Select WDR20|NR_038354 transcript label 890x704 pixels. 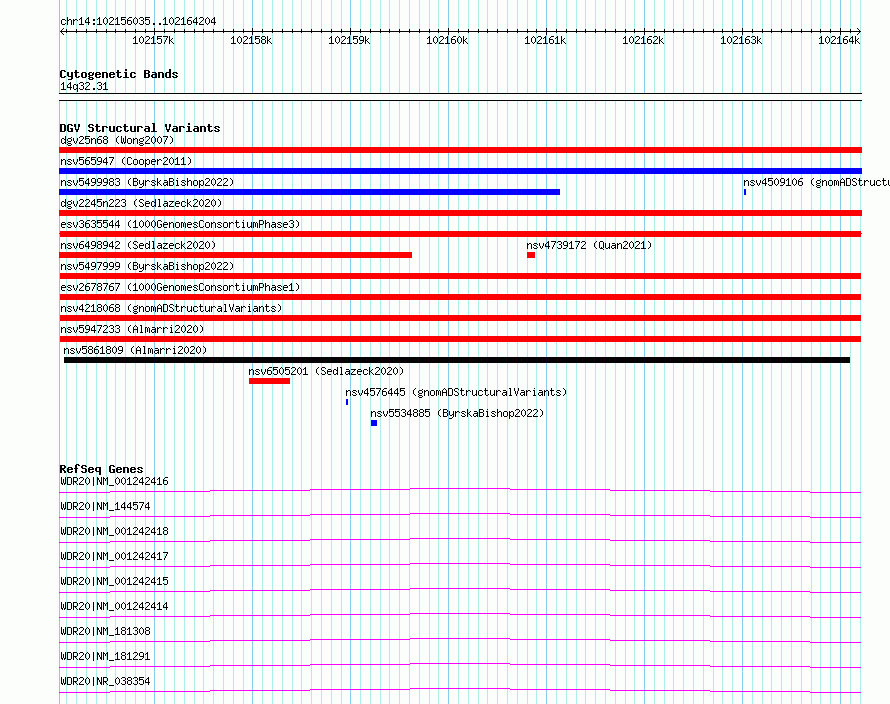click(x=105, y=681)
